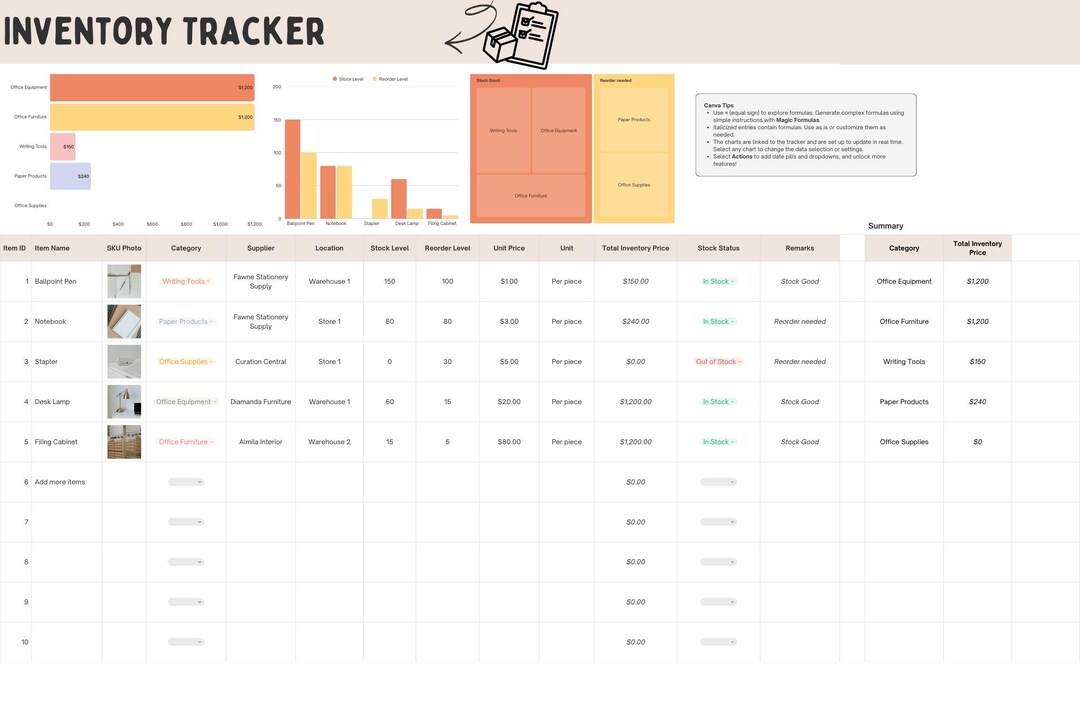Image resolution: width=1080 pixels, height=702 pixels.
Task: Open Writing Tools category dropdown for Ballpoint Pen
Action: coord(186,281)
